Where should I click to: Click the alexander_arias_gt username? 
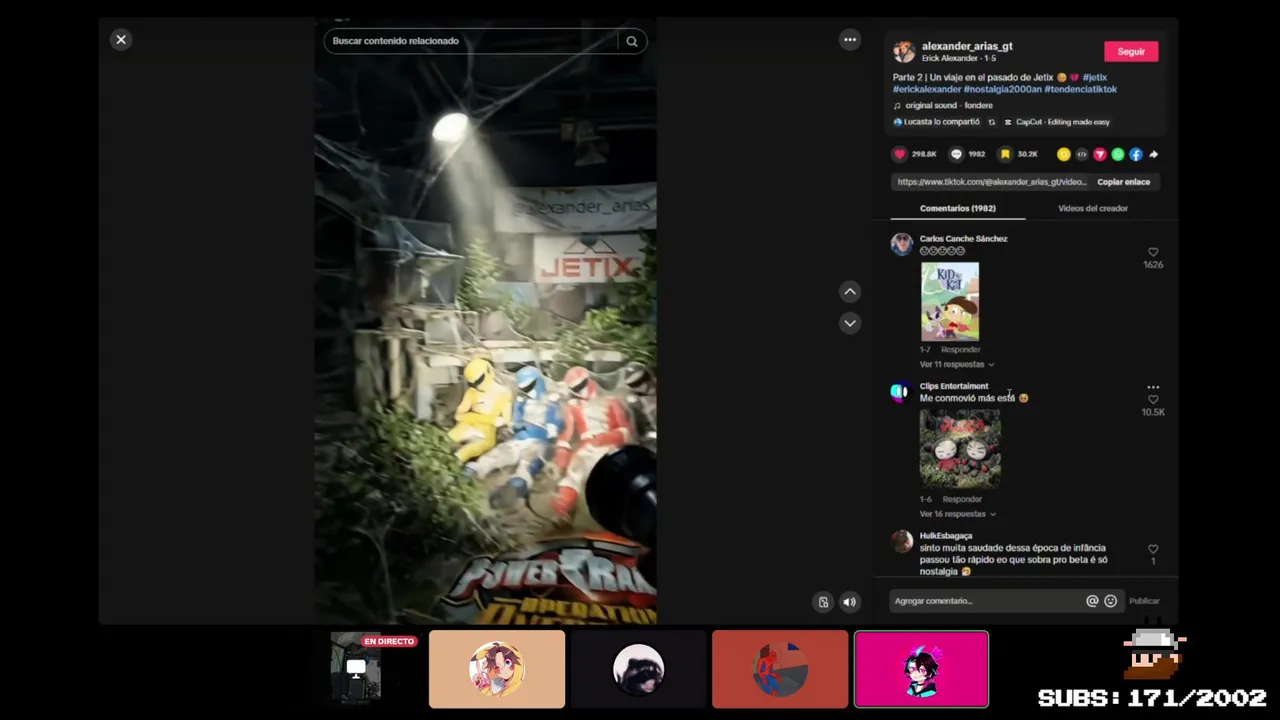tap(967, 46)
